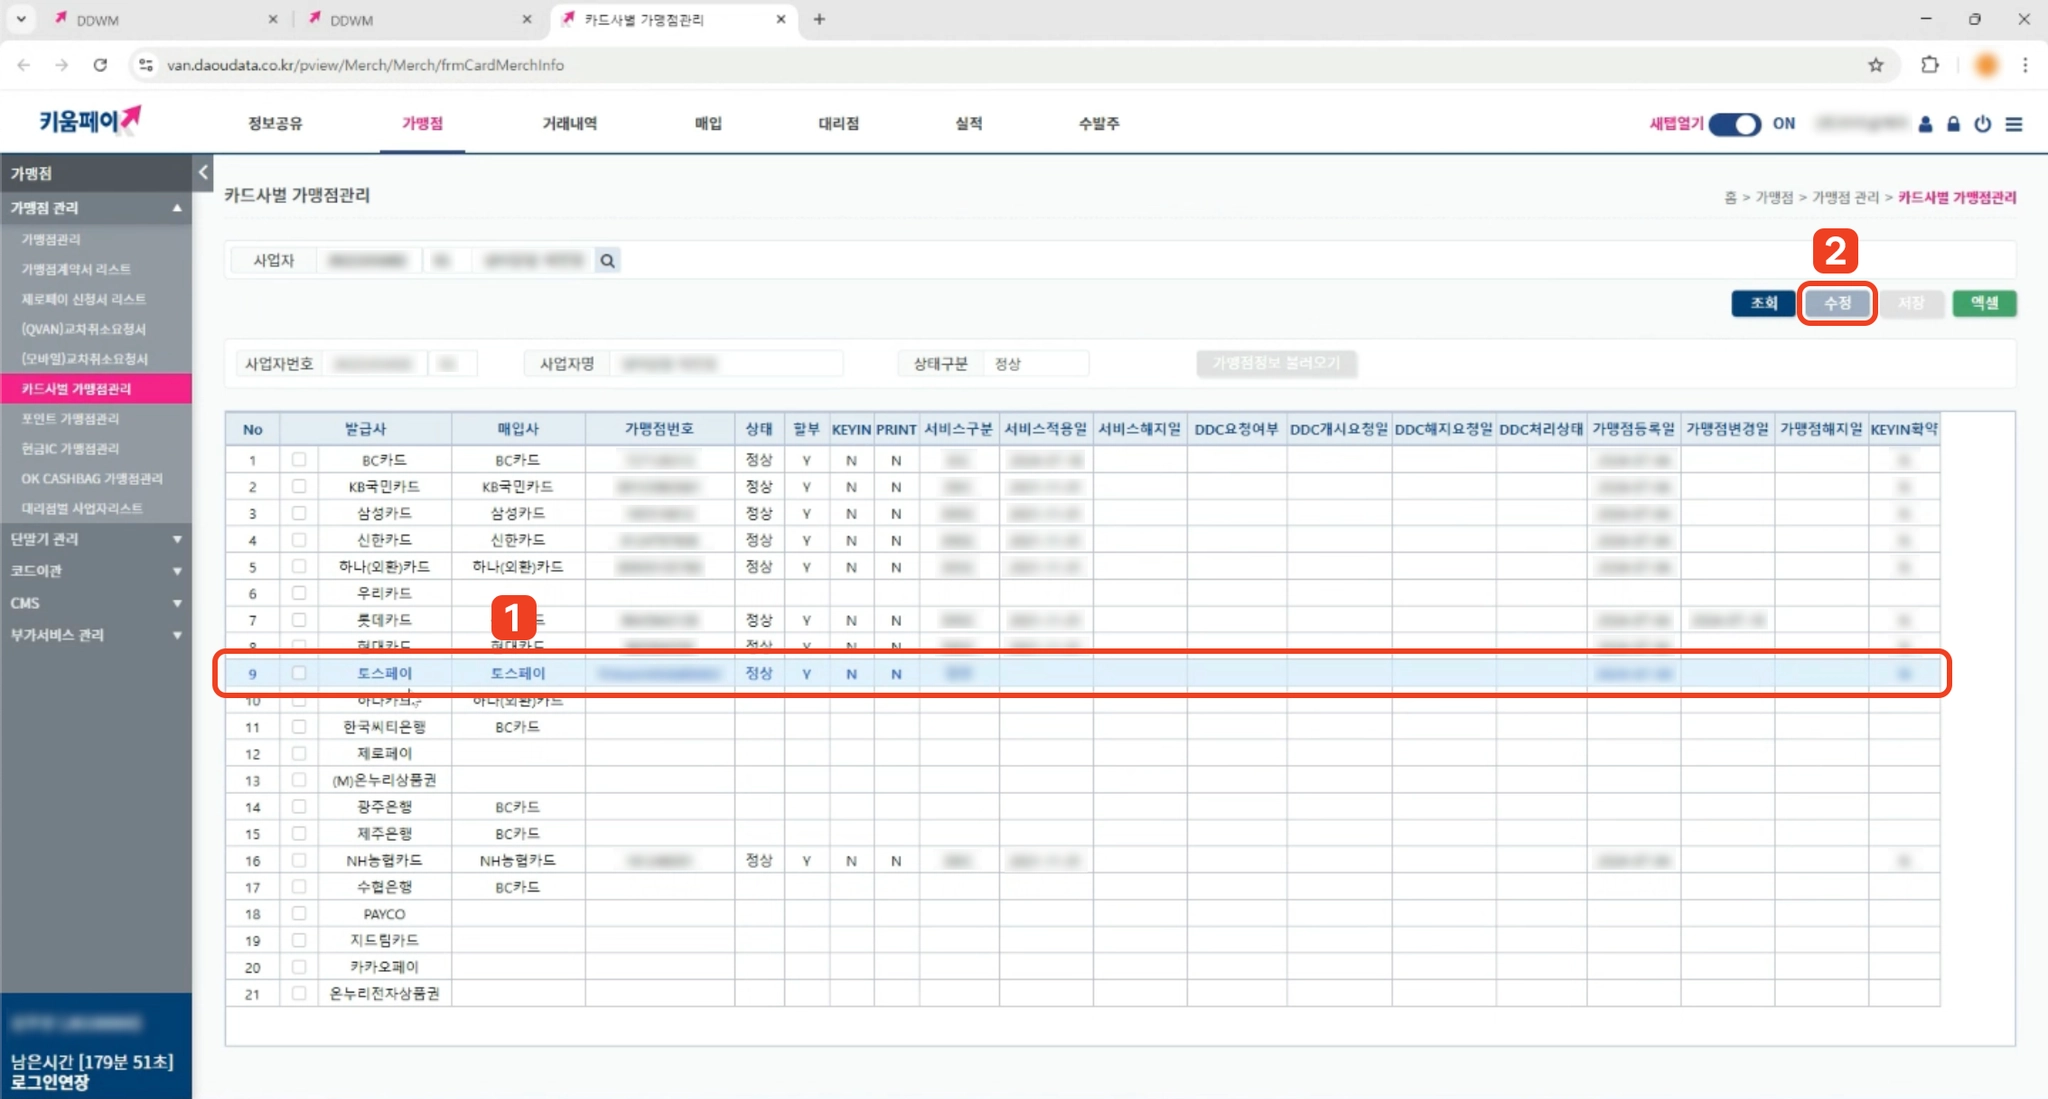Open the browser extensions puzzle icon
Viewport: 2048px width, 1099px height.
[1929, 65]
